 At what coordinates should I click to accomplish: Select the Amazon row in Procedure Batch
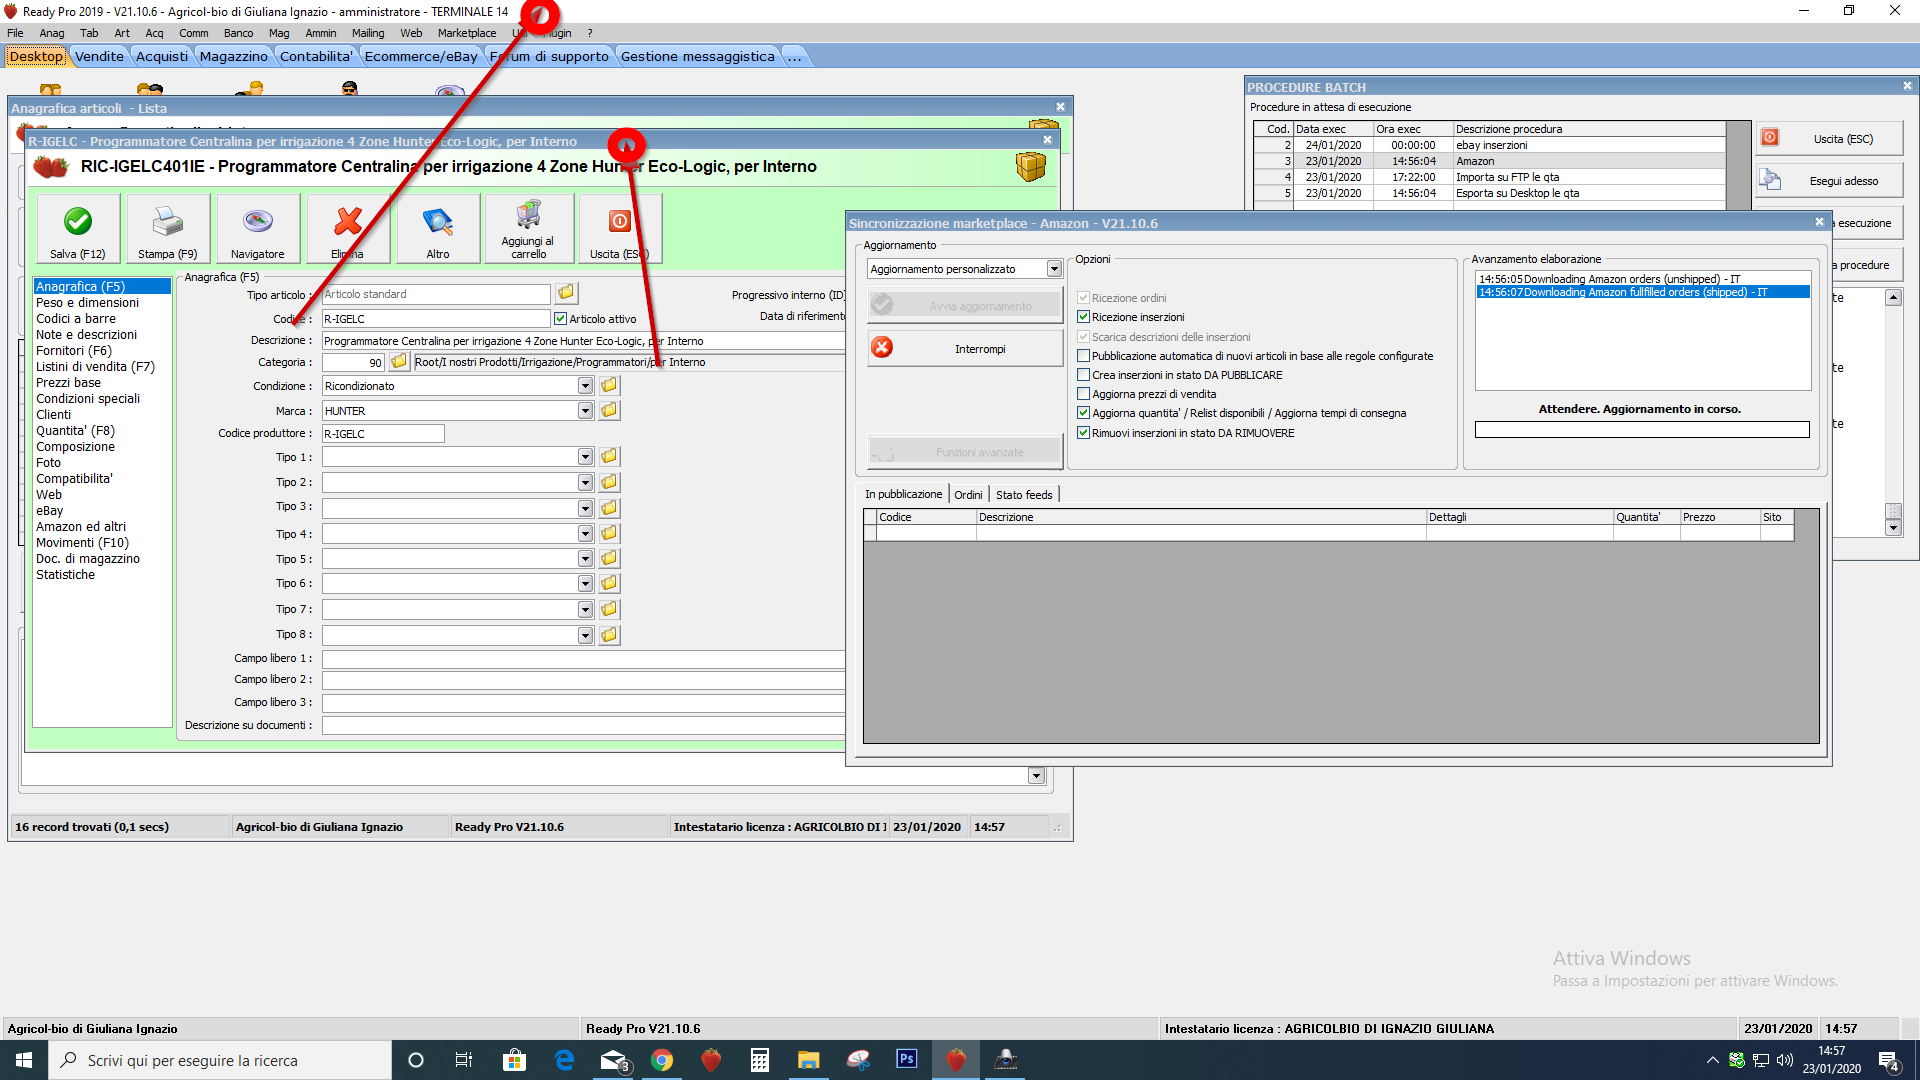point(1490,161)
